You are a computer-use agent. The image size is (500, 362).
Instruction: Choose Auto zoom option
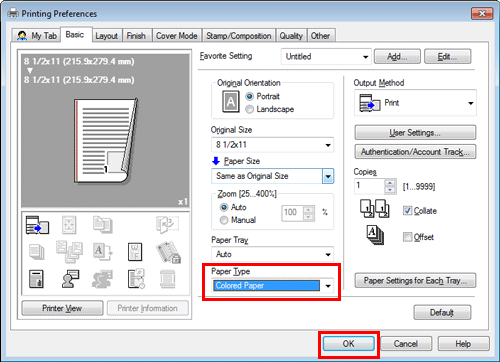click(224, 207)
